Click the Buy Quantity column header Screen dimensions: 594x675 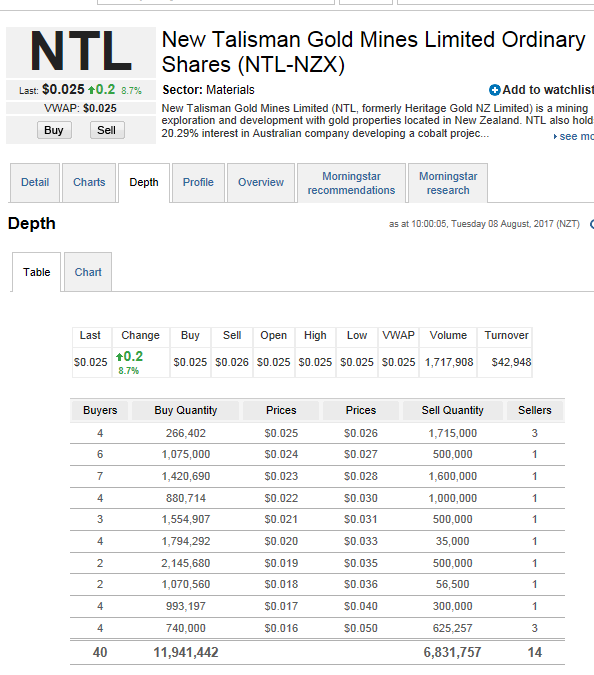point(186,410)
